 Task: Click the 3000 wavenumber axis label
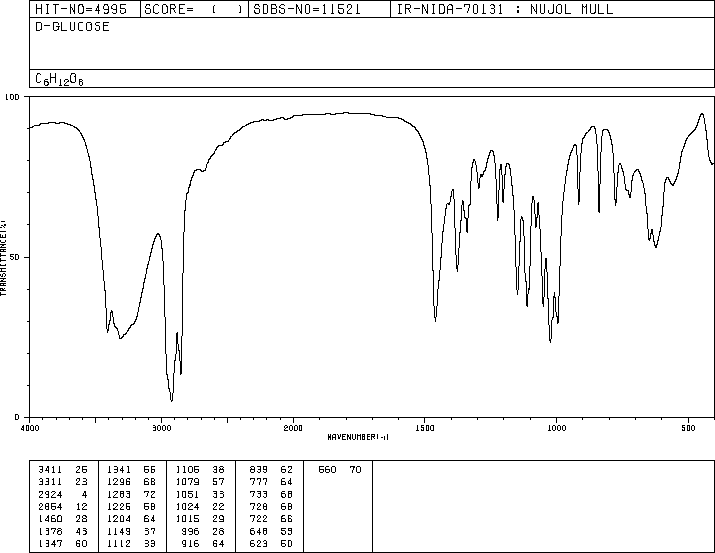[161, 428]
